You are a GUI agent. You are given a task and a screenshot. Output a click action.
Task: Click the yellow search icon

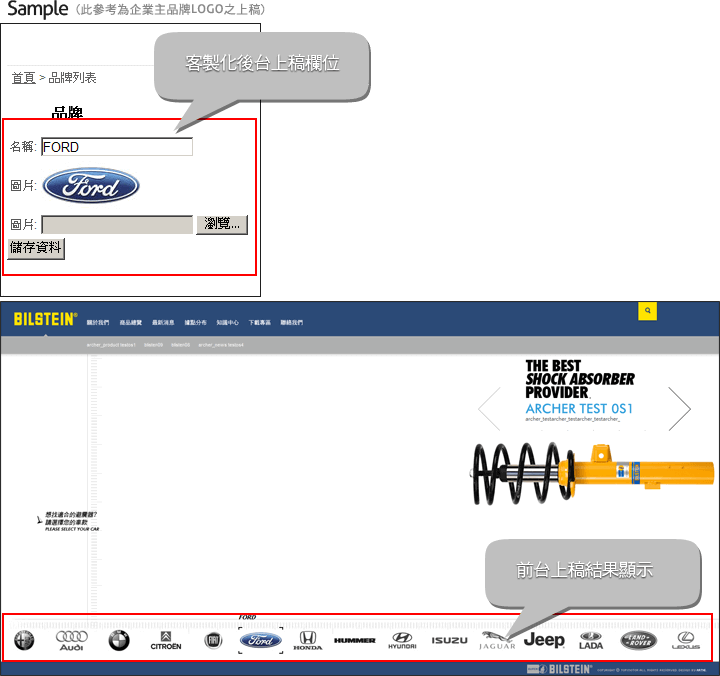[x=647, y=311]
